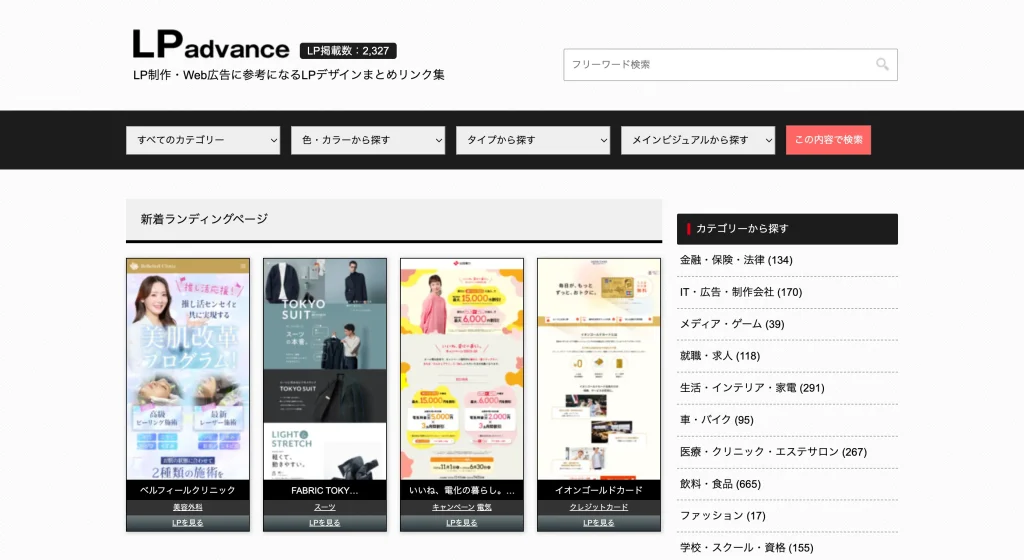Open the TOKYO SUIT landing page thumbnail

(325, 369)
